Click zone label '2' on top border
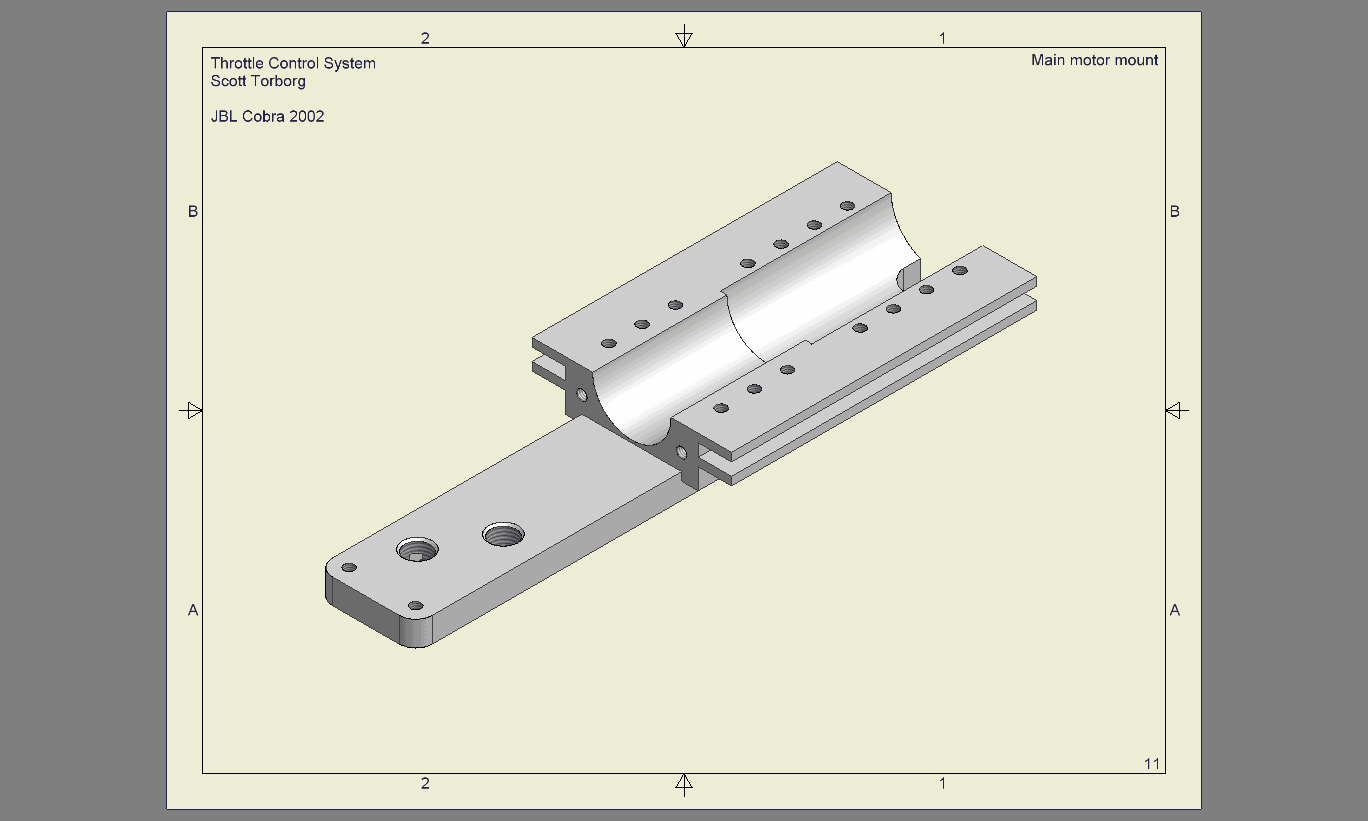This screenshot has height=821, width=1368. pyautogui.click(x=425, y=38)
